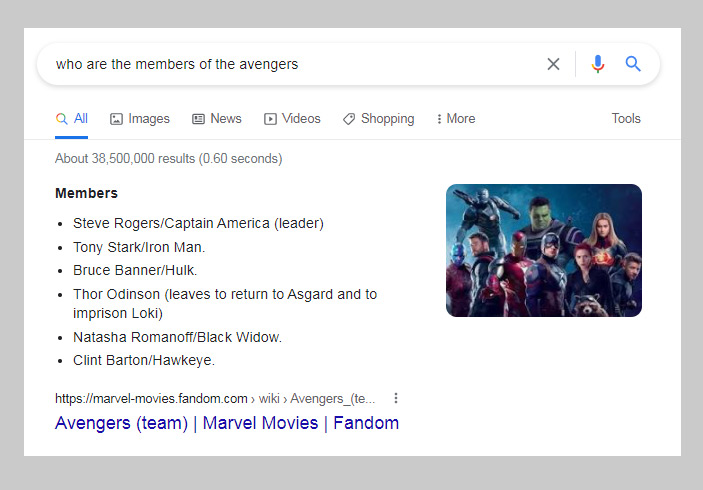Click the tag icon of the Shopping tab
This screenshot has height=490, width=703.
349,119
